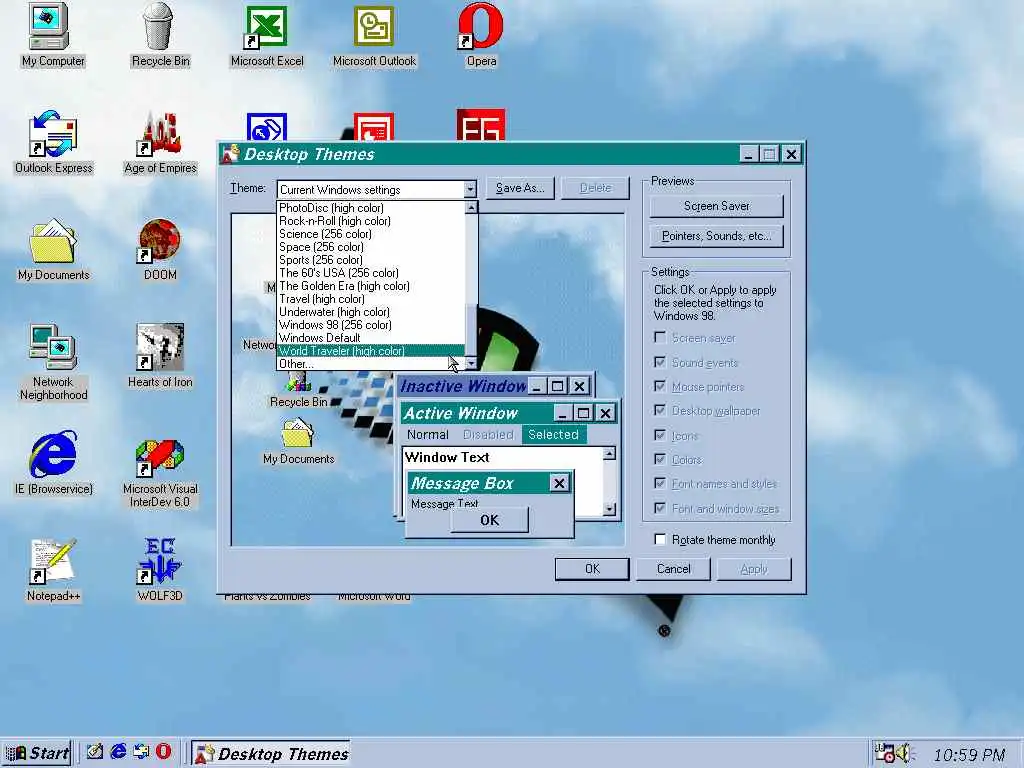Select Travel (high color) theme

tap(370, 299)
